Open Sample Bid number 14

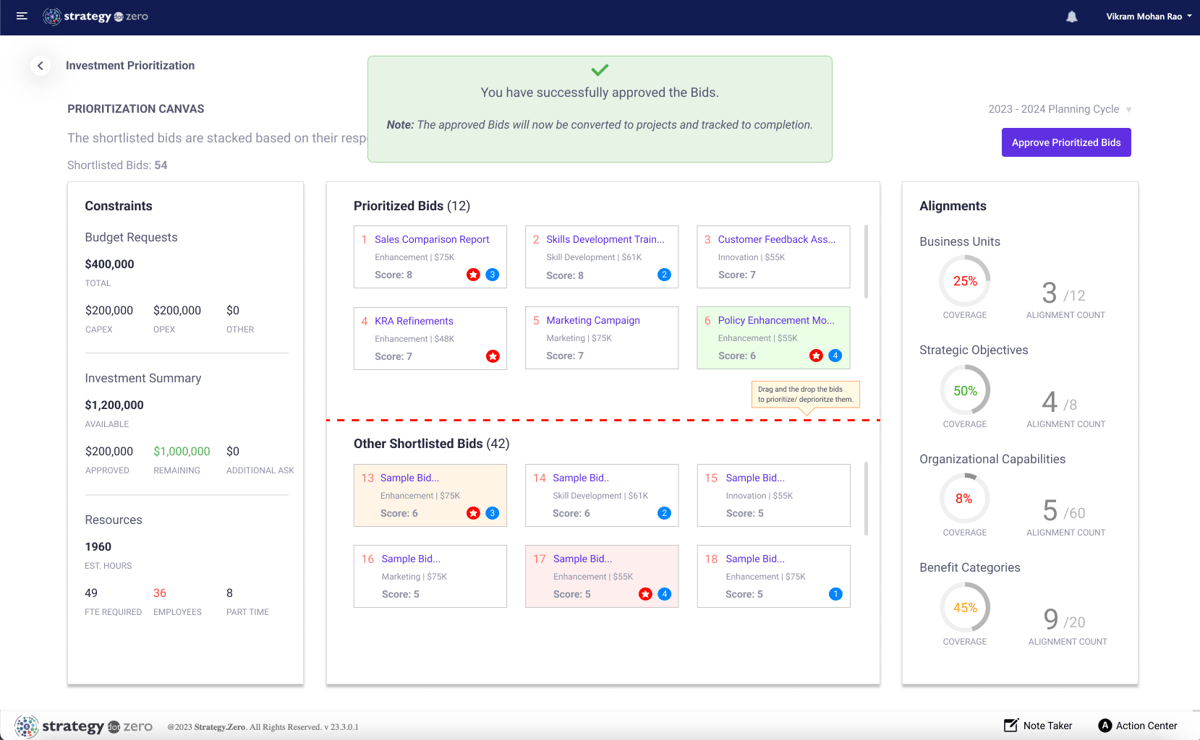point(581,478)
